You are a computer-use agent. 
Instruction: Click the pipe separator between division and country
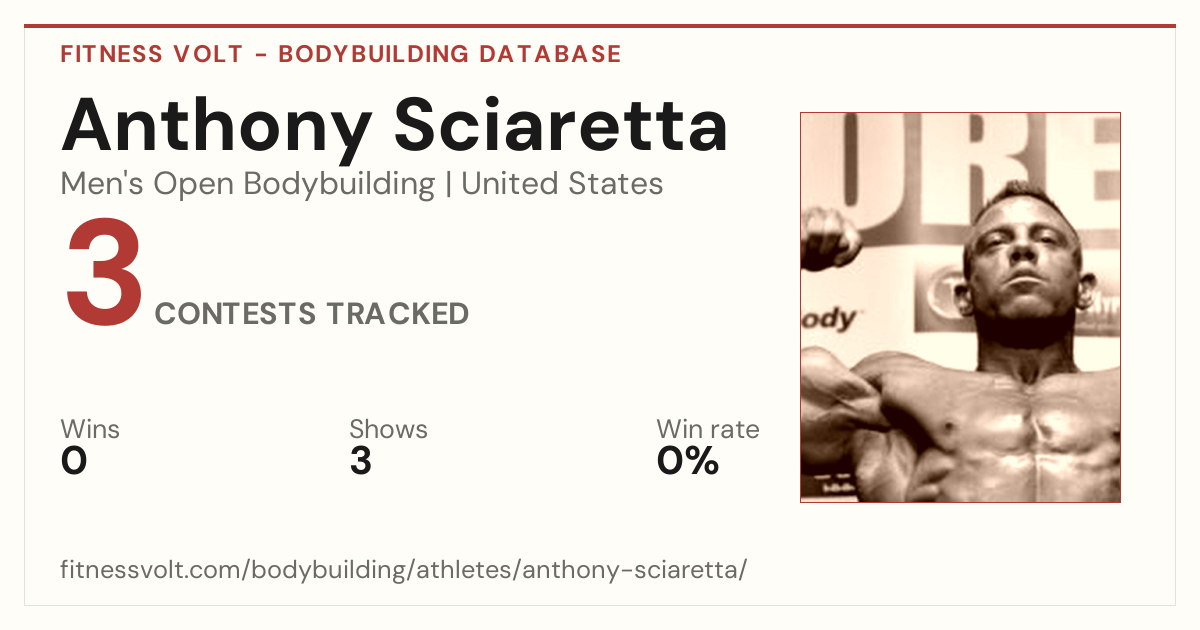[448, 185]
